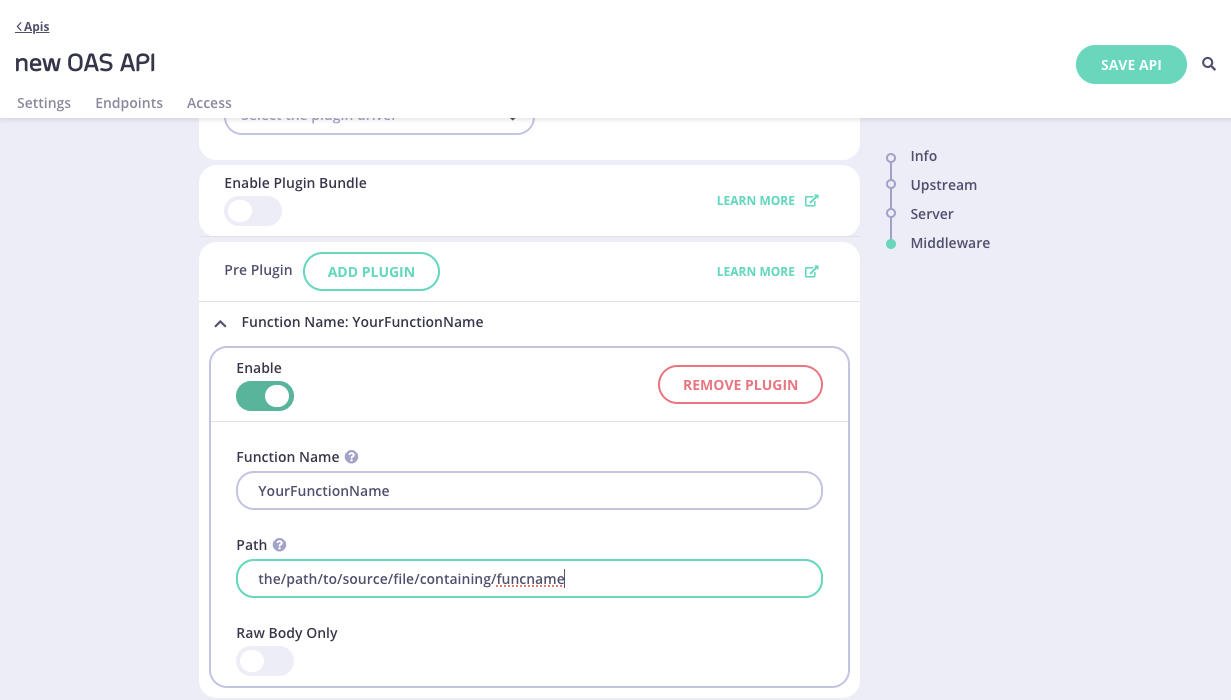Click the help icon beside Function Name
The width and height of the screenshot is (1231, 700).
pyautogui.click(x=352, y=456)
